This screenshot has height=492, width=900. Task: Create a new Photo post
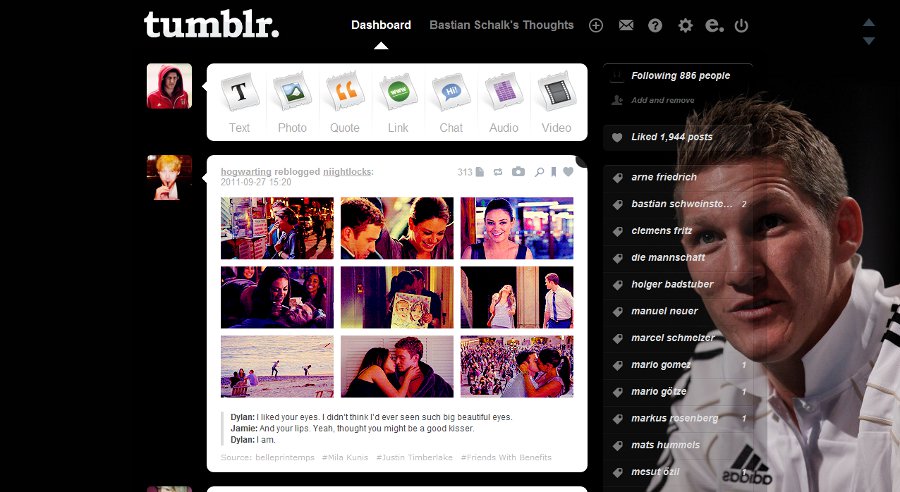tap(292, 102)
